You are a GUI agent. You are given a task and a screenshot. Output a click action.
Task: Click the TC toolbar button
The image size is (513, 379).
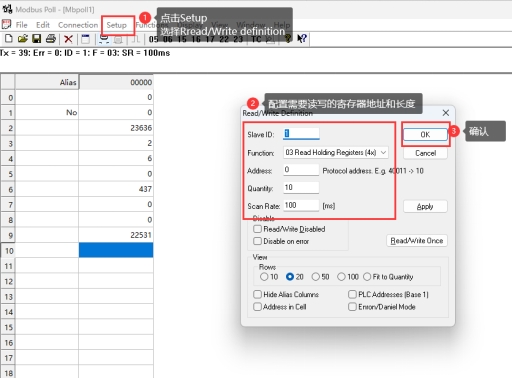(x=256, y=39)
